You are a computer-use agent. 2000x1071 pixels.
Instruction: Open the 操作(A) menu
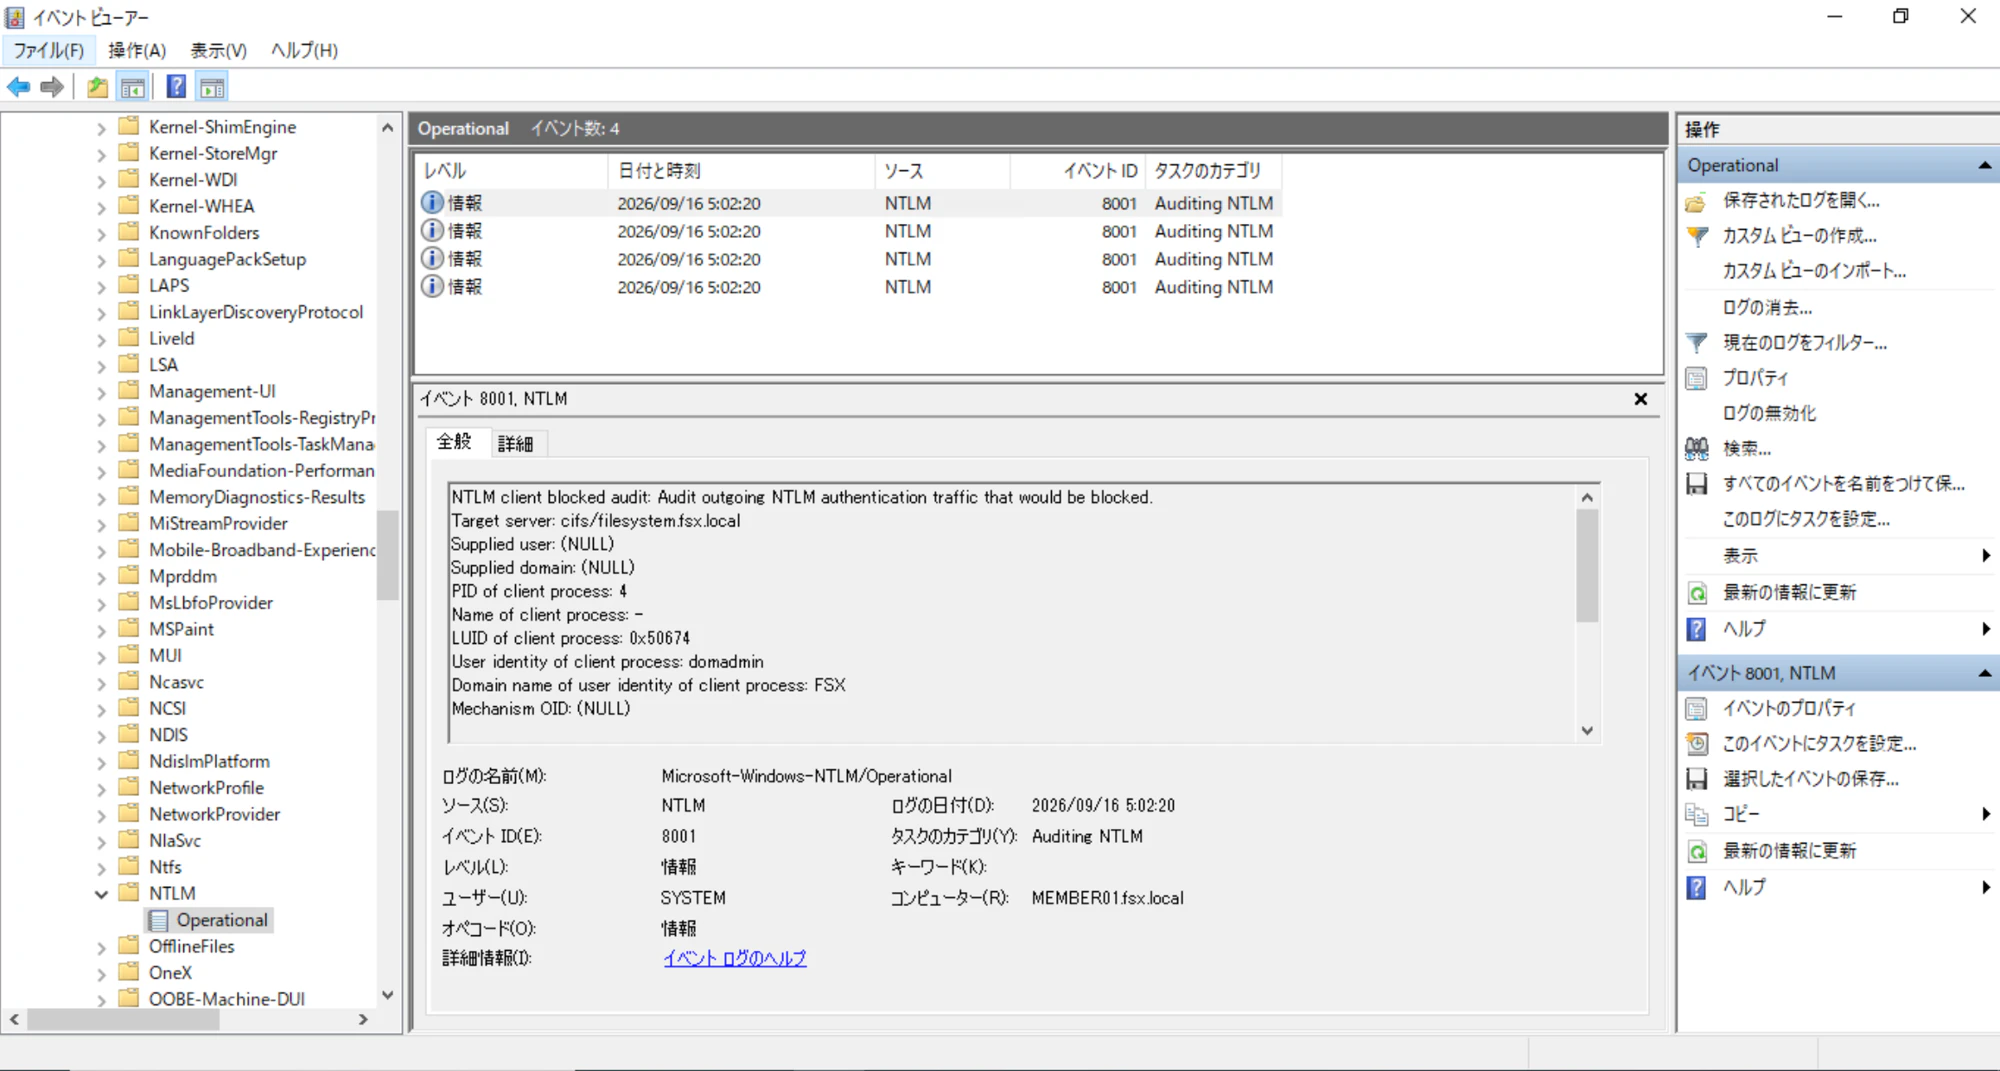(x=137, y=50)
